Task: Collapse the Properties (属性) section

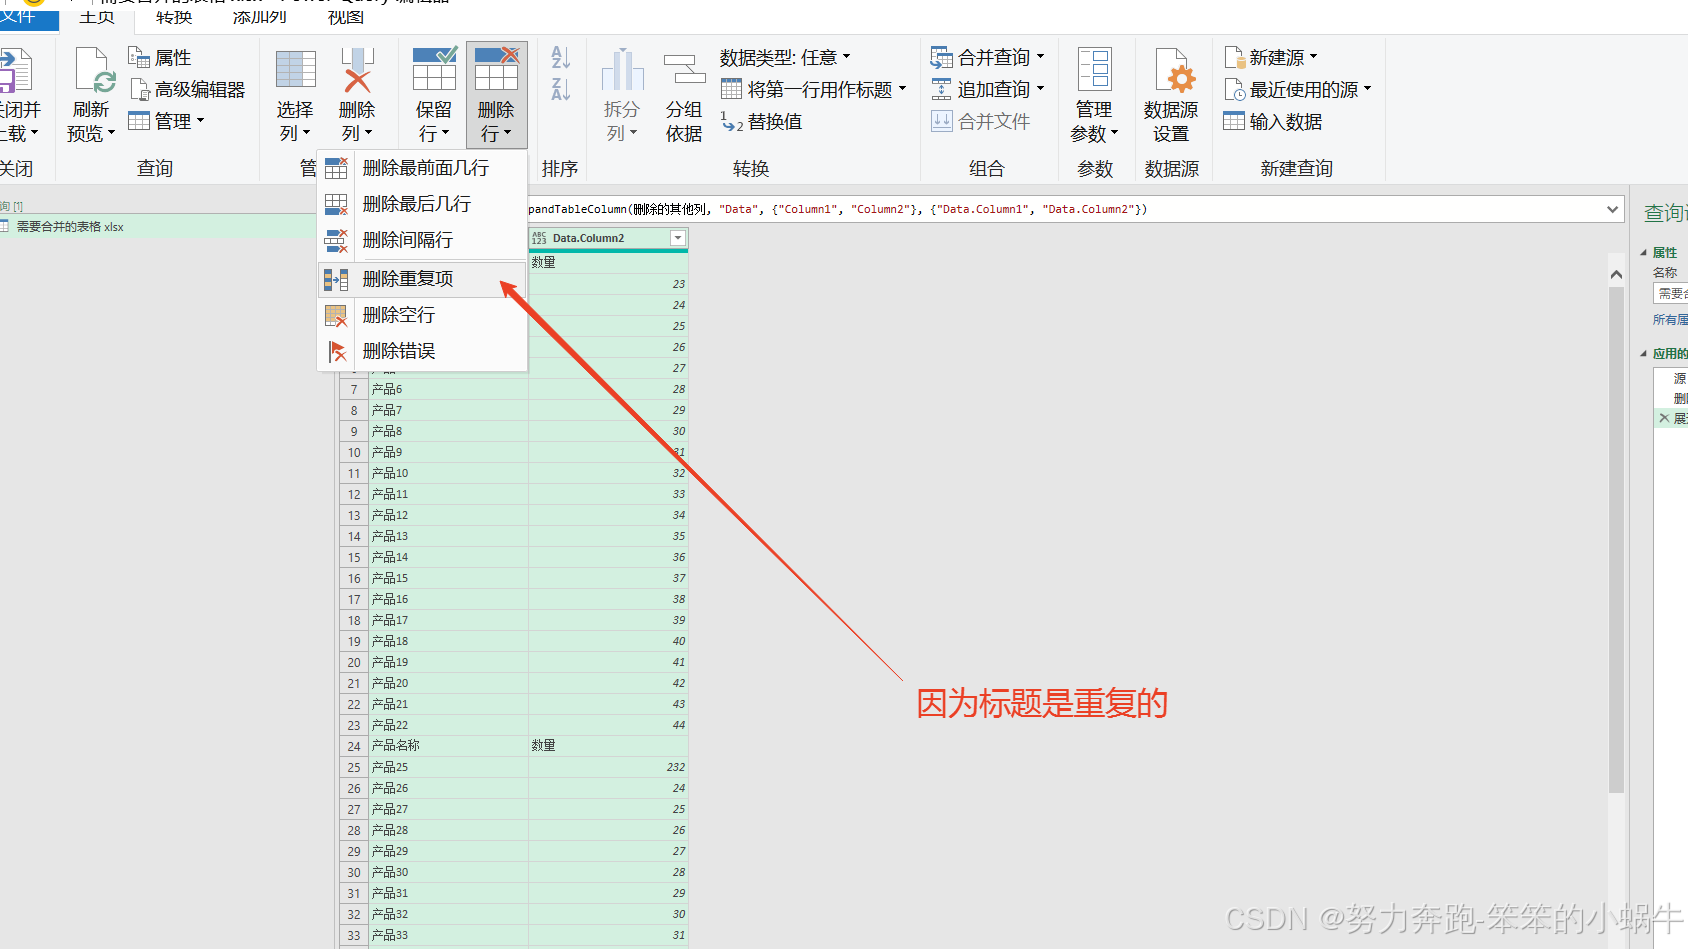Action: coord(1643,253)
